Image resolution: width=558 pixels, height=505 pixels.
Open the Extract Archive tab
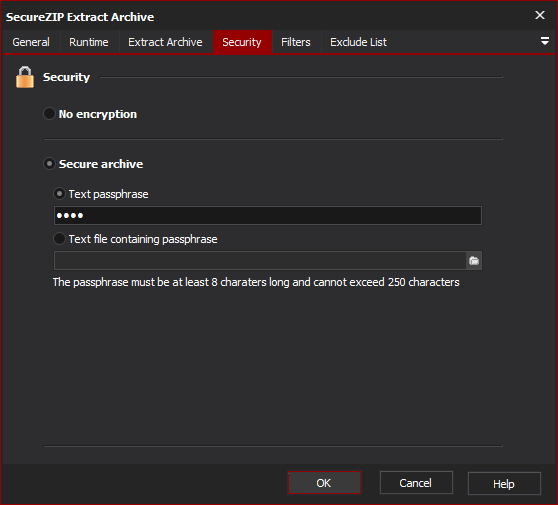[165, 42]
